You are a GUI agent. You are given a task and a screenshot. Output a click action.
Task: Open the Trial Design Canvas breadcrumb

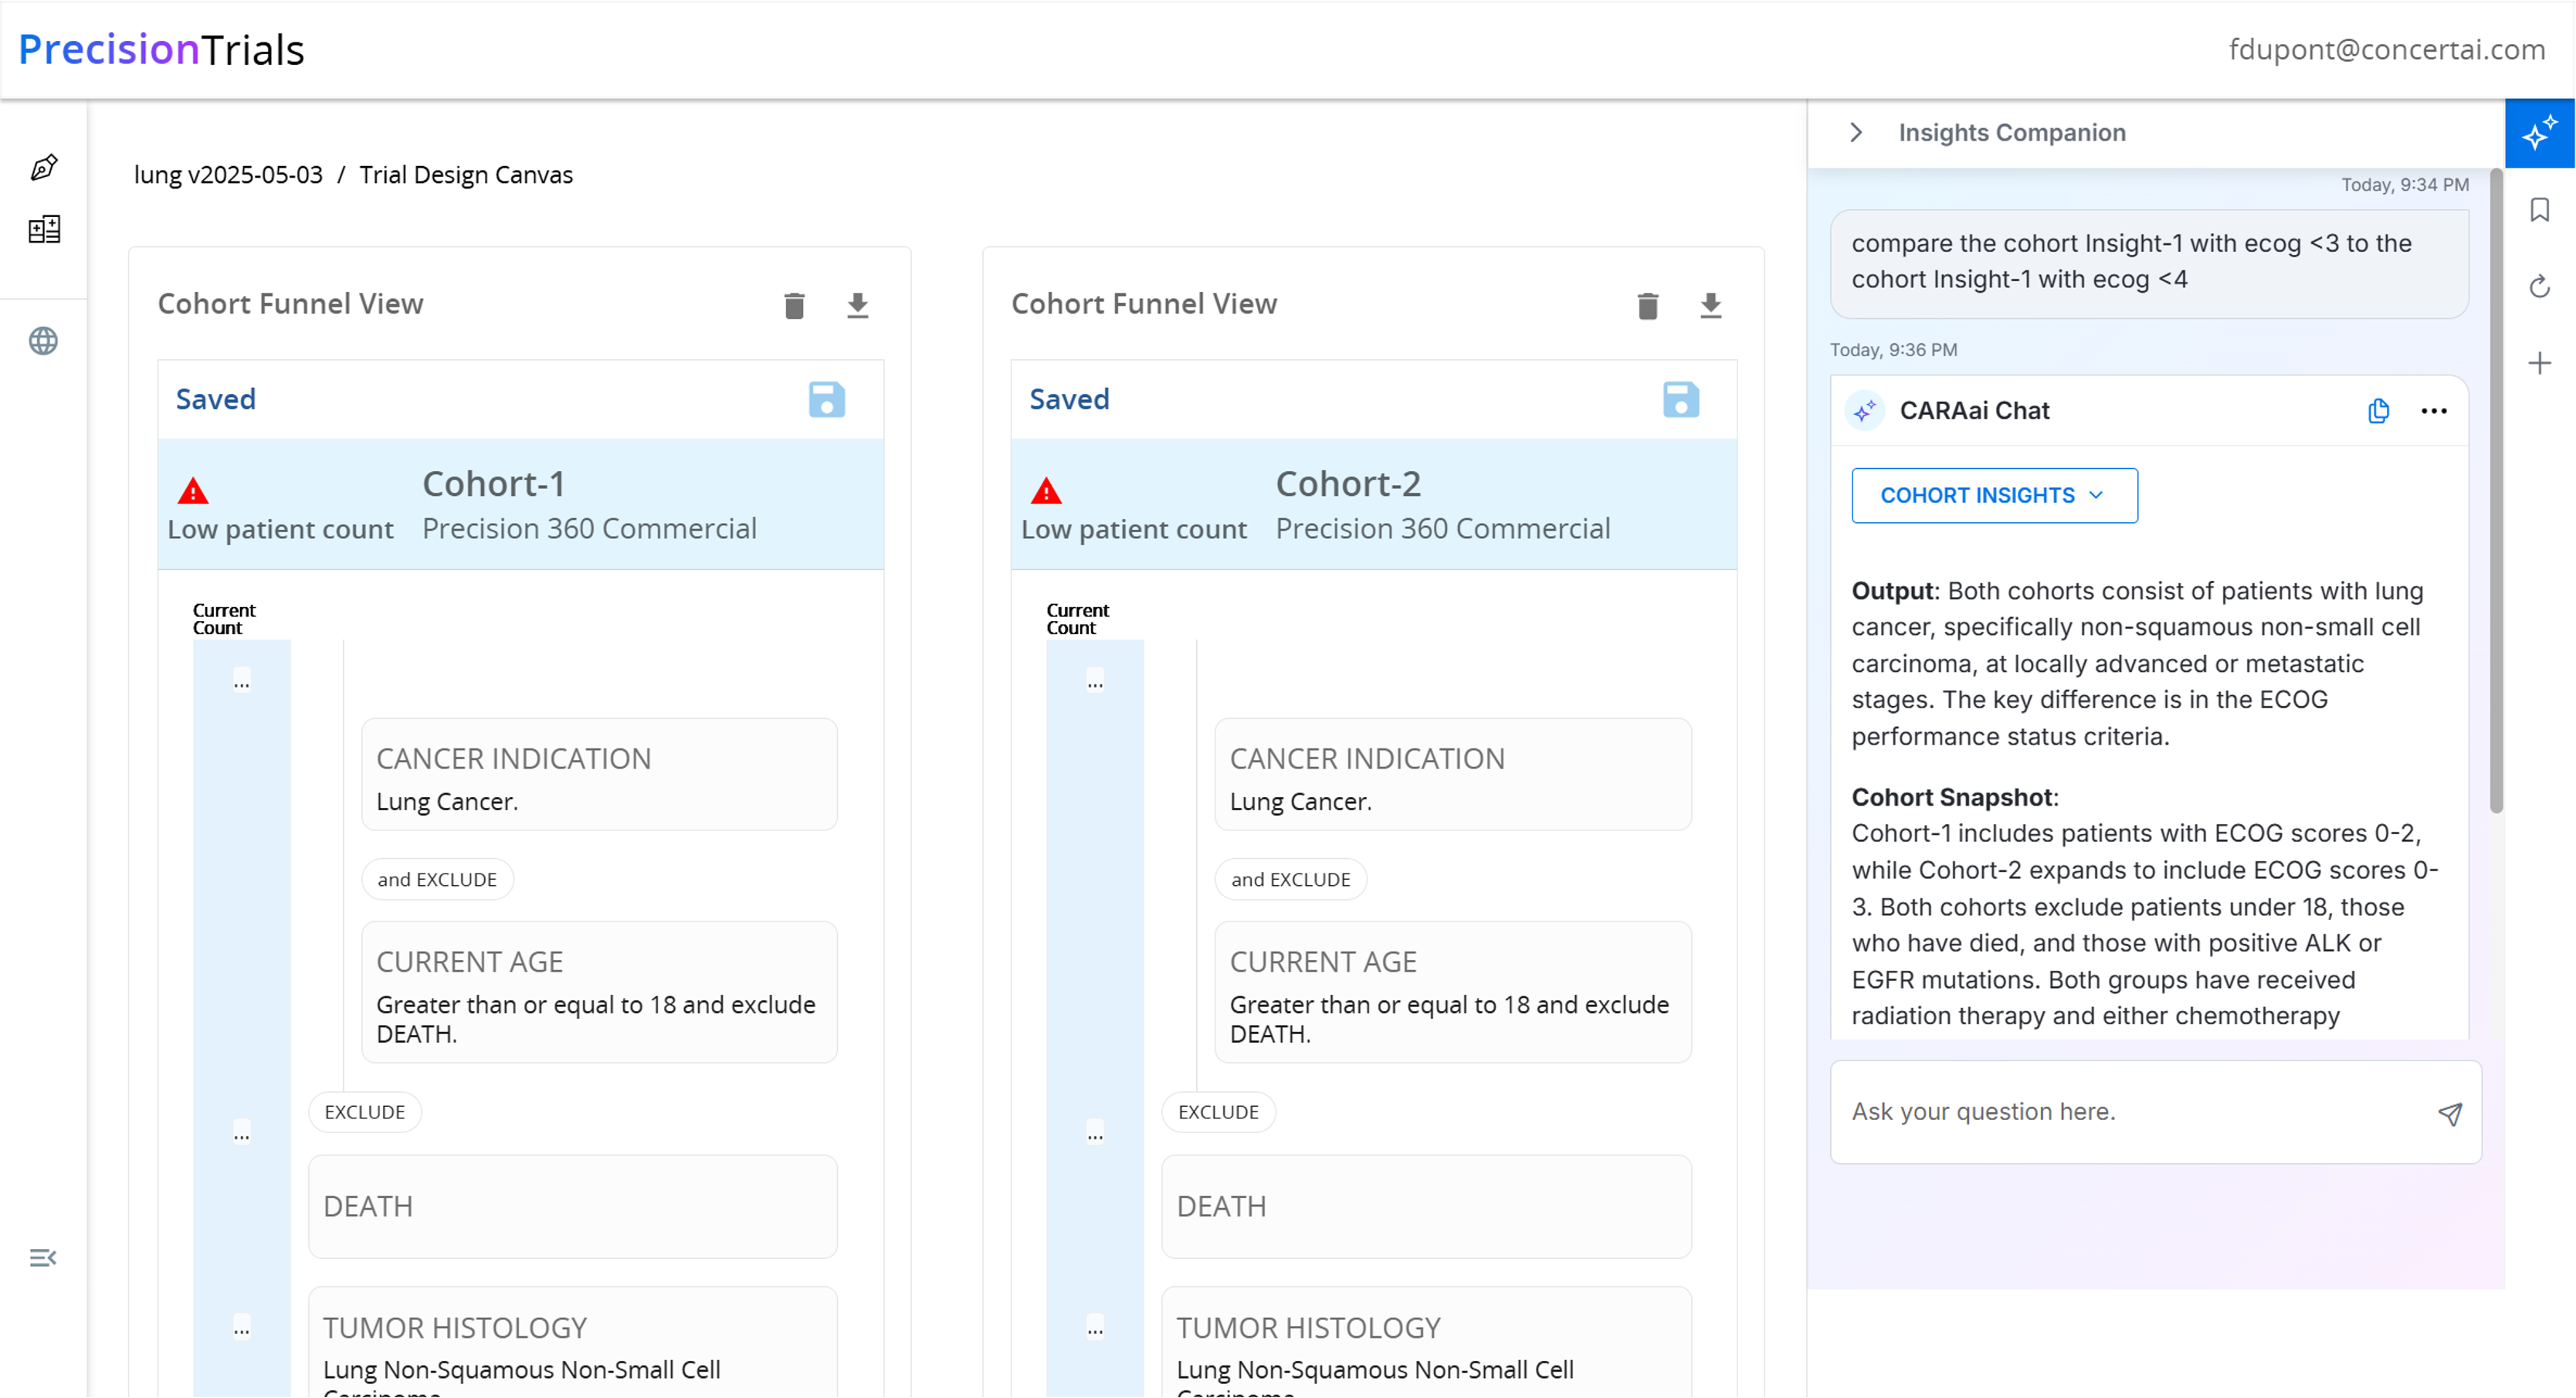tap(466, 175)
